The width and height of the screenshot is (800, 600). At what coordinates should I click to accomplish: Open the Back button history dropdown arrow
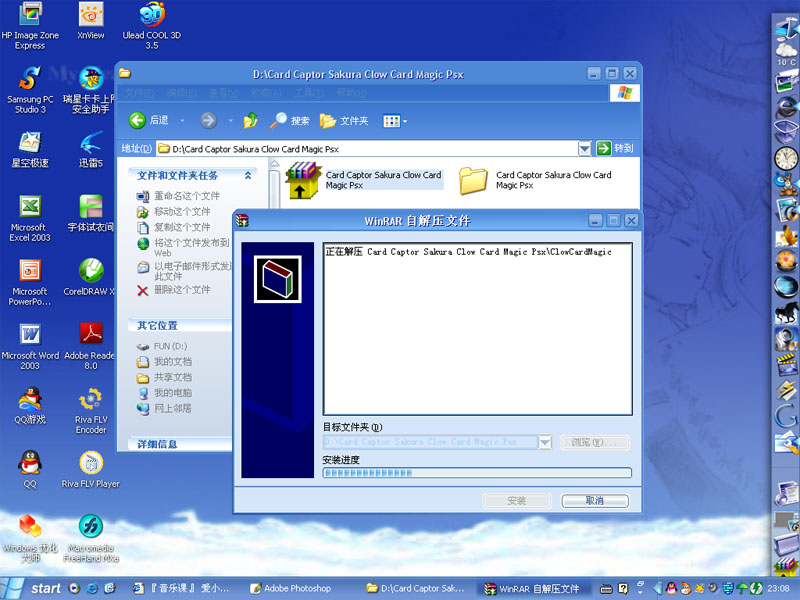[x=182, y=121]
